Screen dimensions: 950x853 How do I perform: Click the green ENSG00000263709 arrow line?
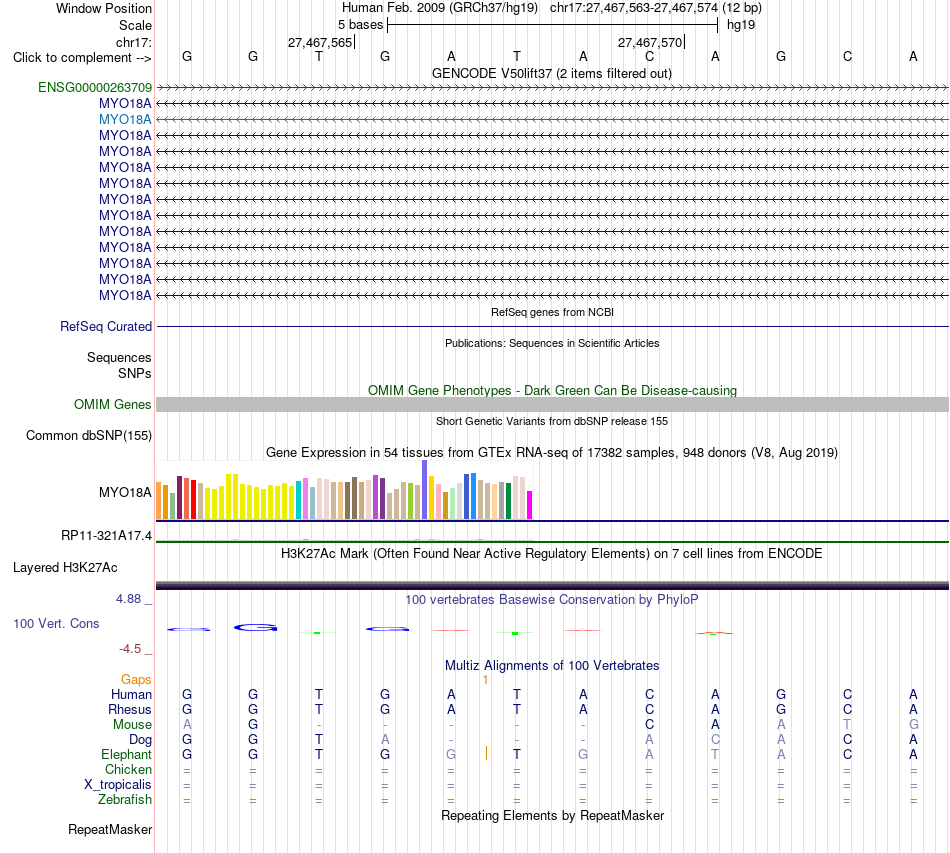pyautogui.click(x=552, y=88)
